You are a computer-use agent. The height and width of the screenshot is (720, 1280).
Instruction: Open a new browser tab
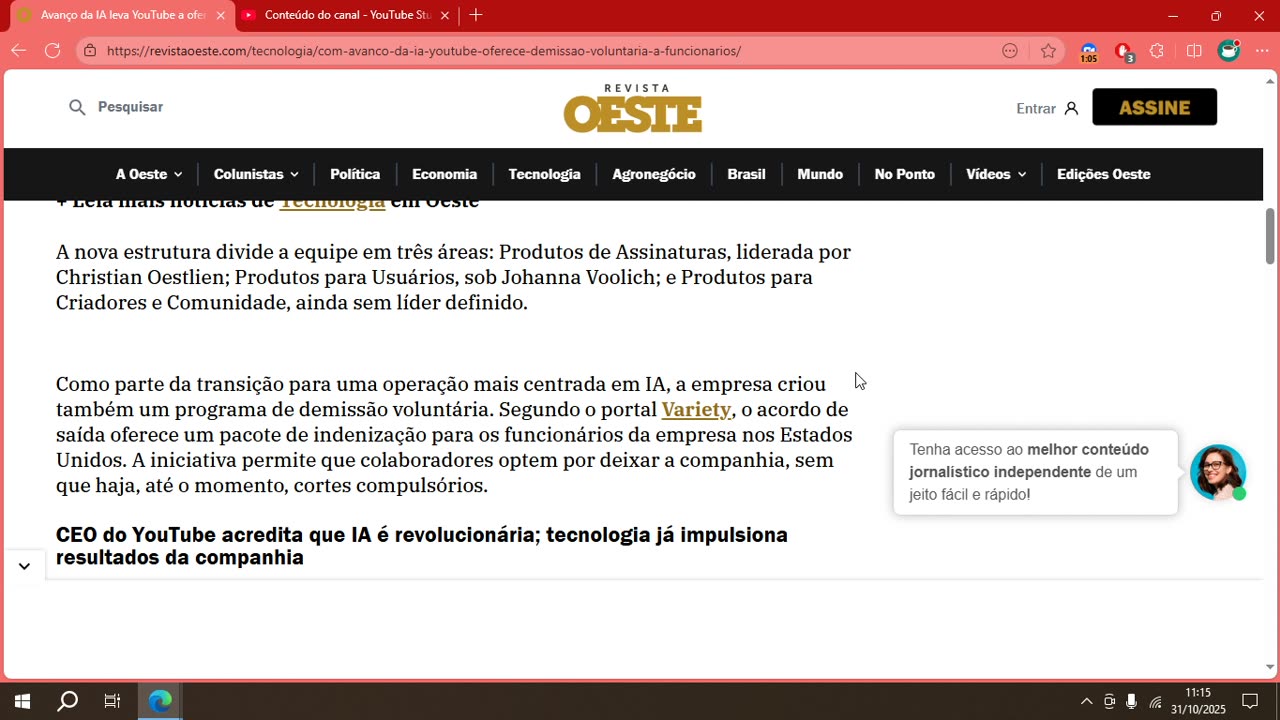(x=476, y=15)
